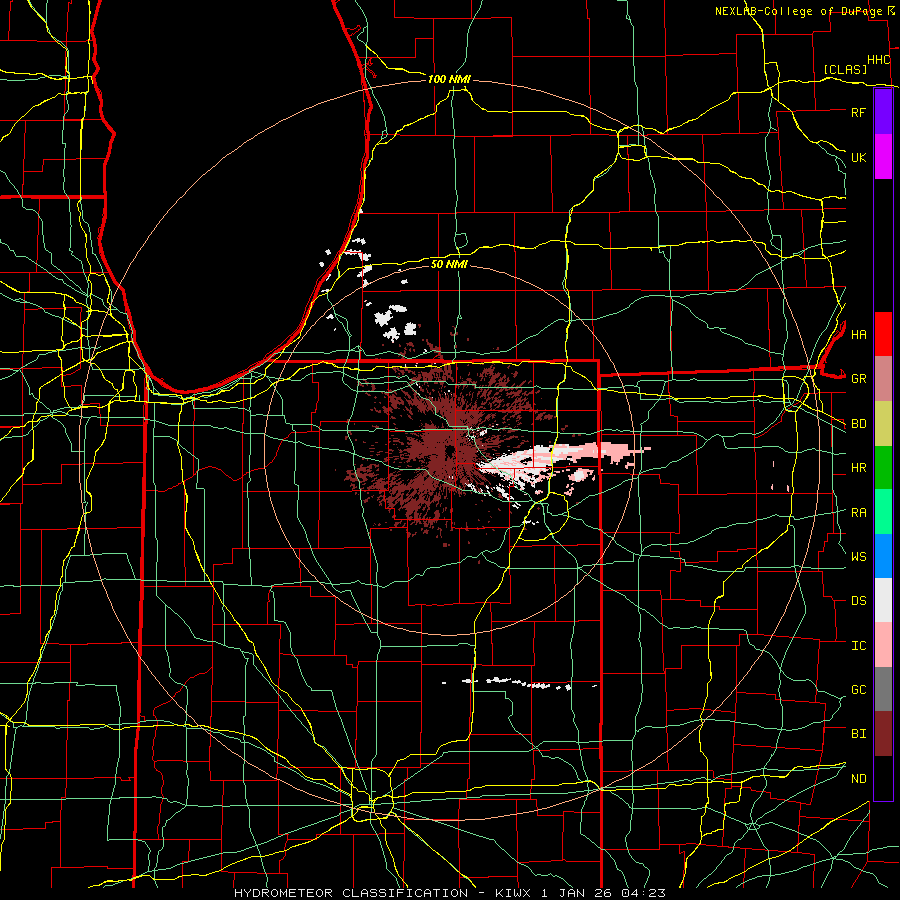900x900 pixels.
Task: Click the dark red BI legend swatch
Action: (883, 734)
